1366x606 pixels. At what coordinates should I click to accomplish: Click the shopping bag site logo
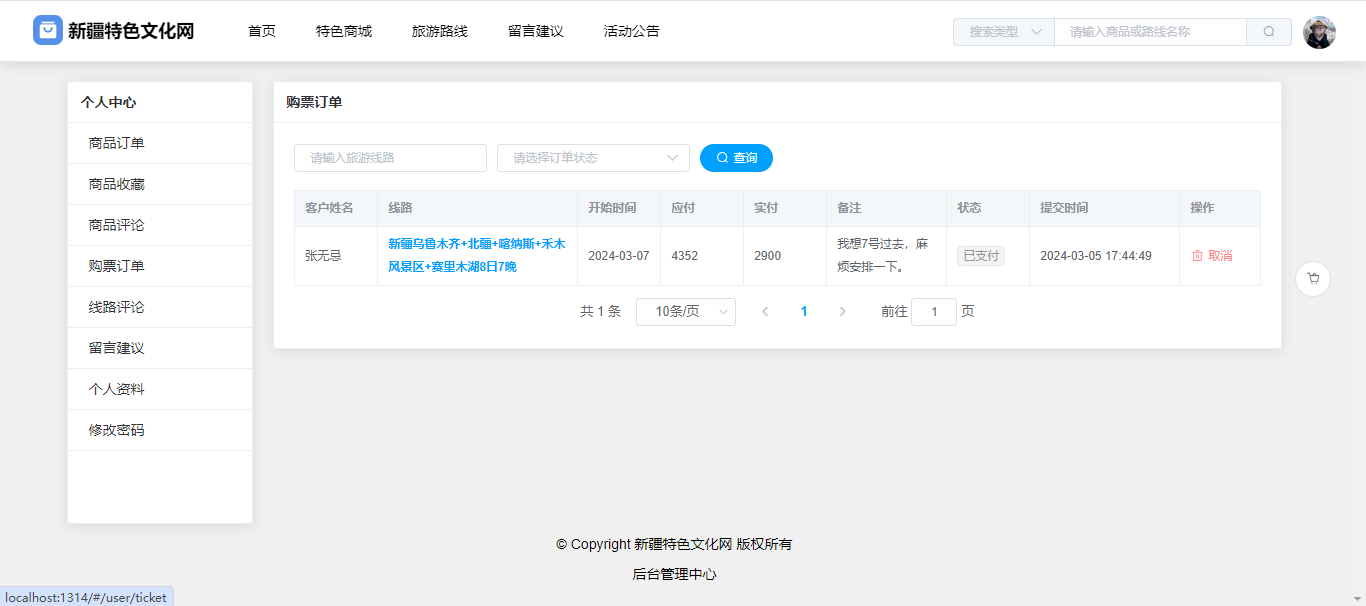click(x=48, y=31)
